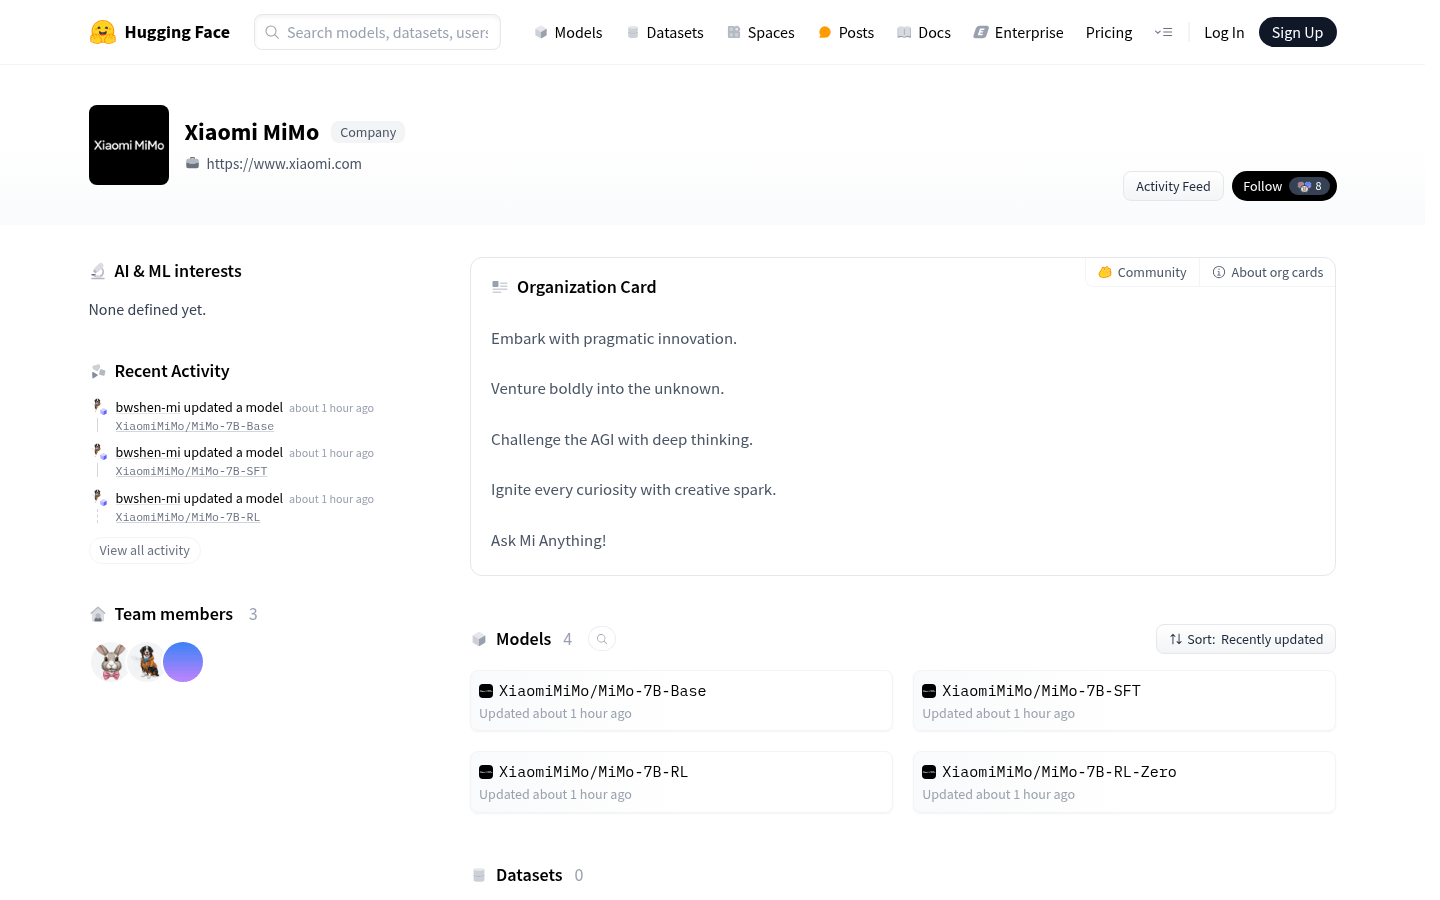1440x900 pixels.
Task: Click the Xiaomi MiMo title heading
Action: click(252, 132)
